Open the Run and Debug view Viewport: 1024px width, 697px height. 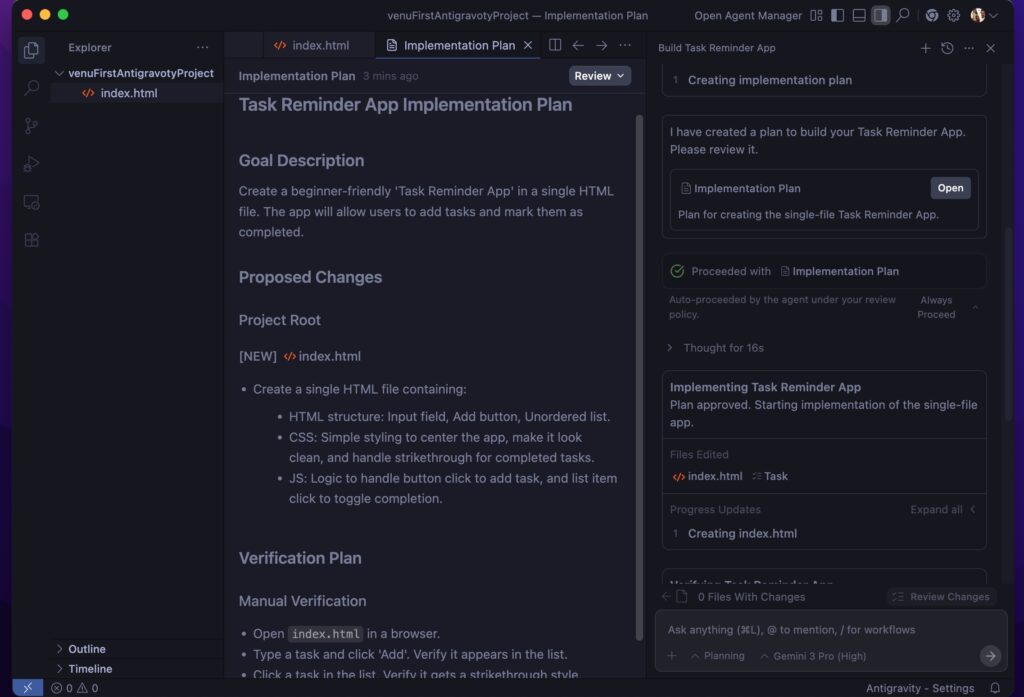tap(31, 163)
